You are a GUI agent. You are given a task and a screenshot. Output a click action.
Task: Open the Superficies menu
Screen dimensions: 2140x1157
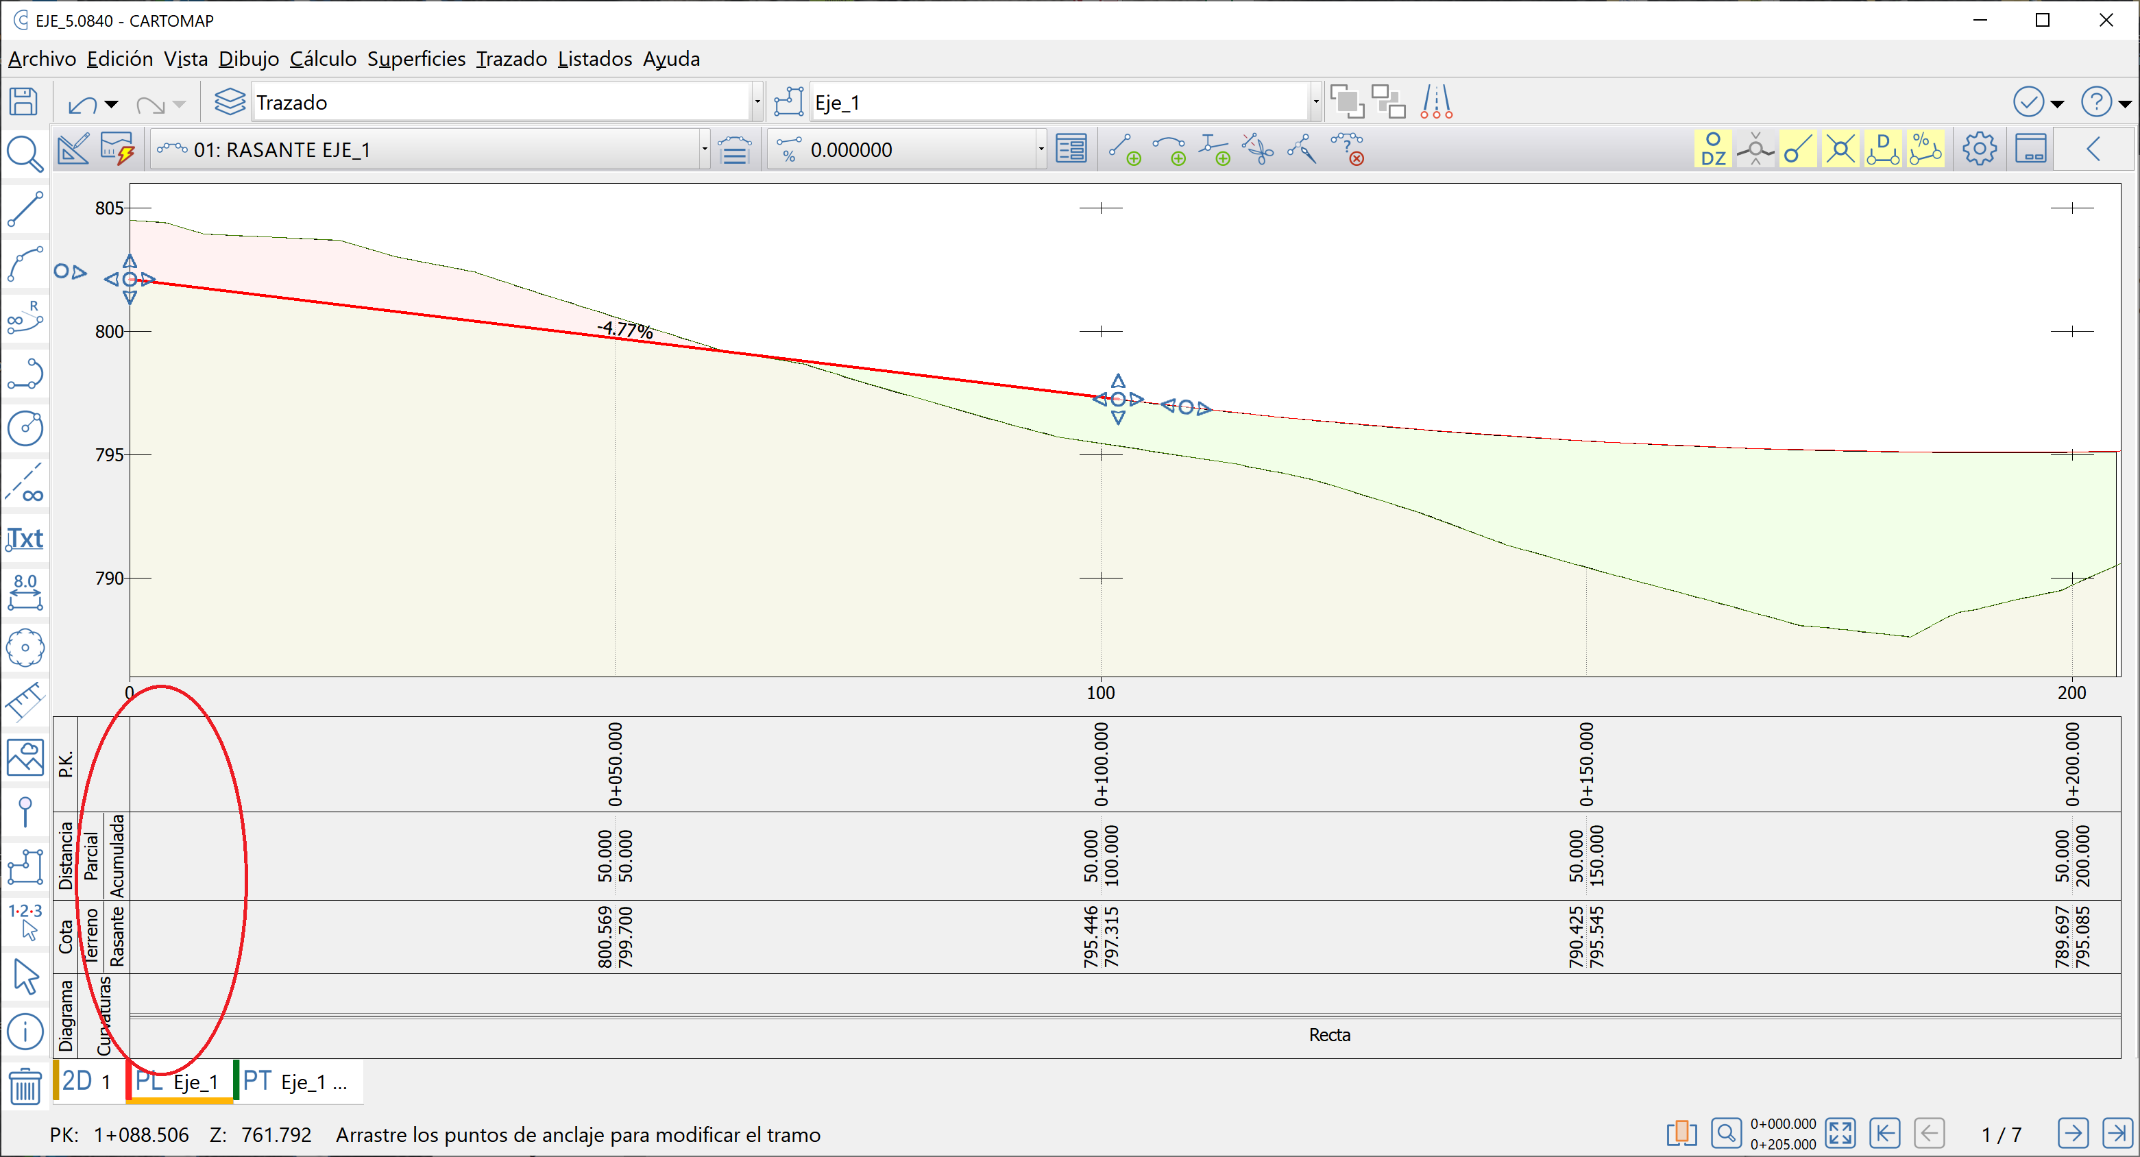(x=416, y=58)
